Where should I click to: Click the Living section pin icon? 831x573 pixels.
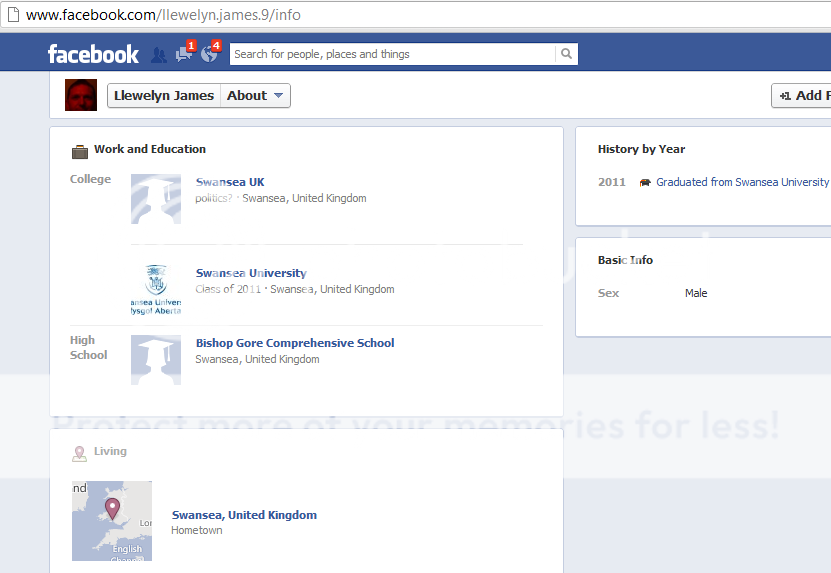(79, 453)
